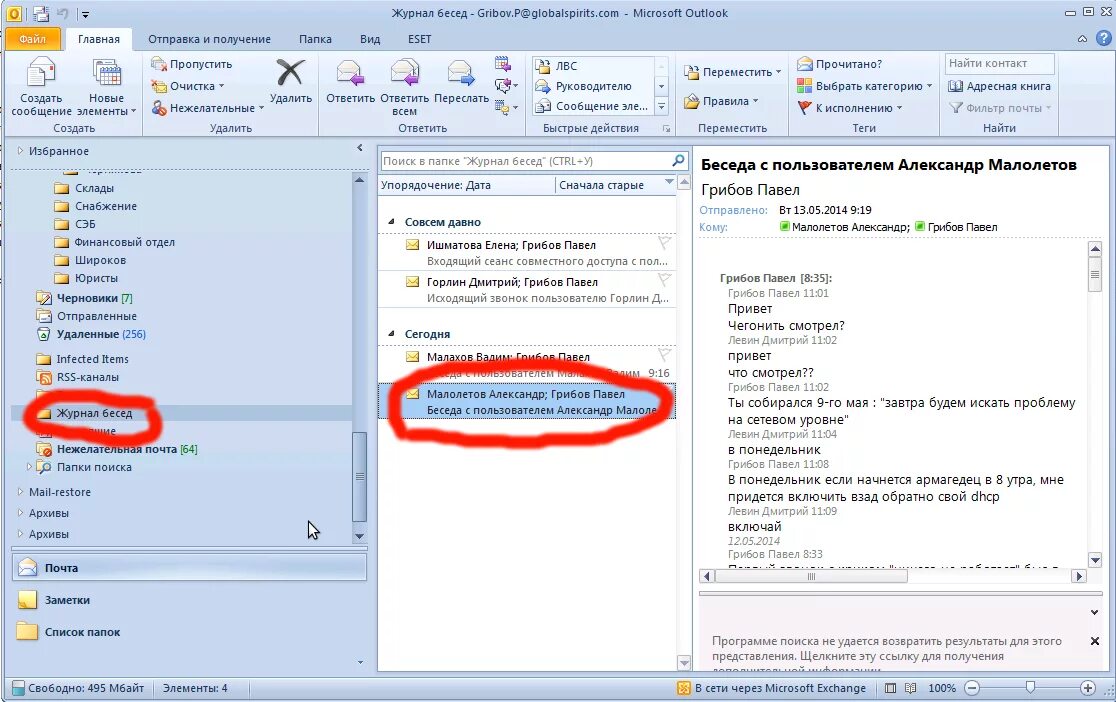This screenshot has height=702, width=1116.
Task: Open the Нежелательные junk menu
Action: click(207, 108)
